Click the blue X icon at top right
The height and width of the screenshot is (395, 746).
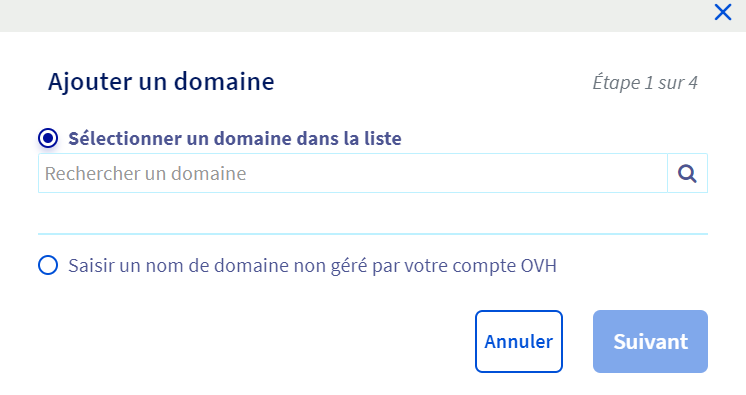[x=723, y=12]
